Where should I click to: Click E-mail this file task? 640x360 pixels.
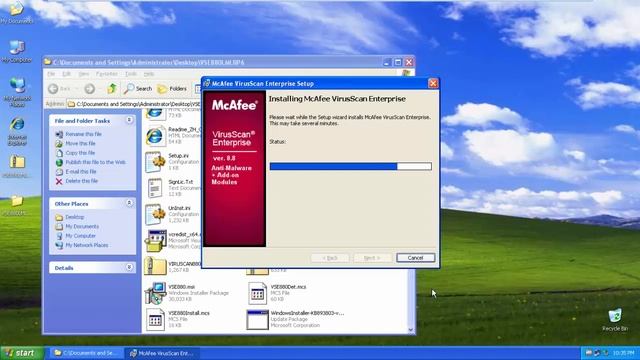81,171
